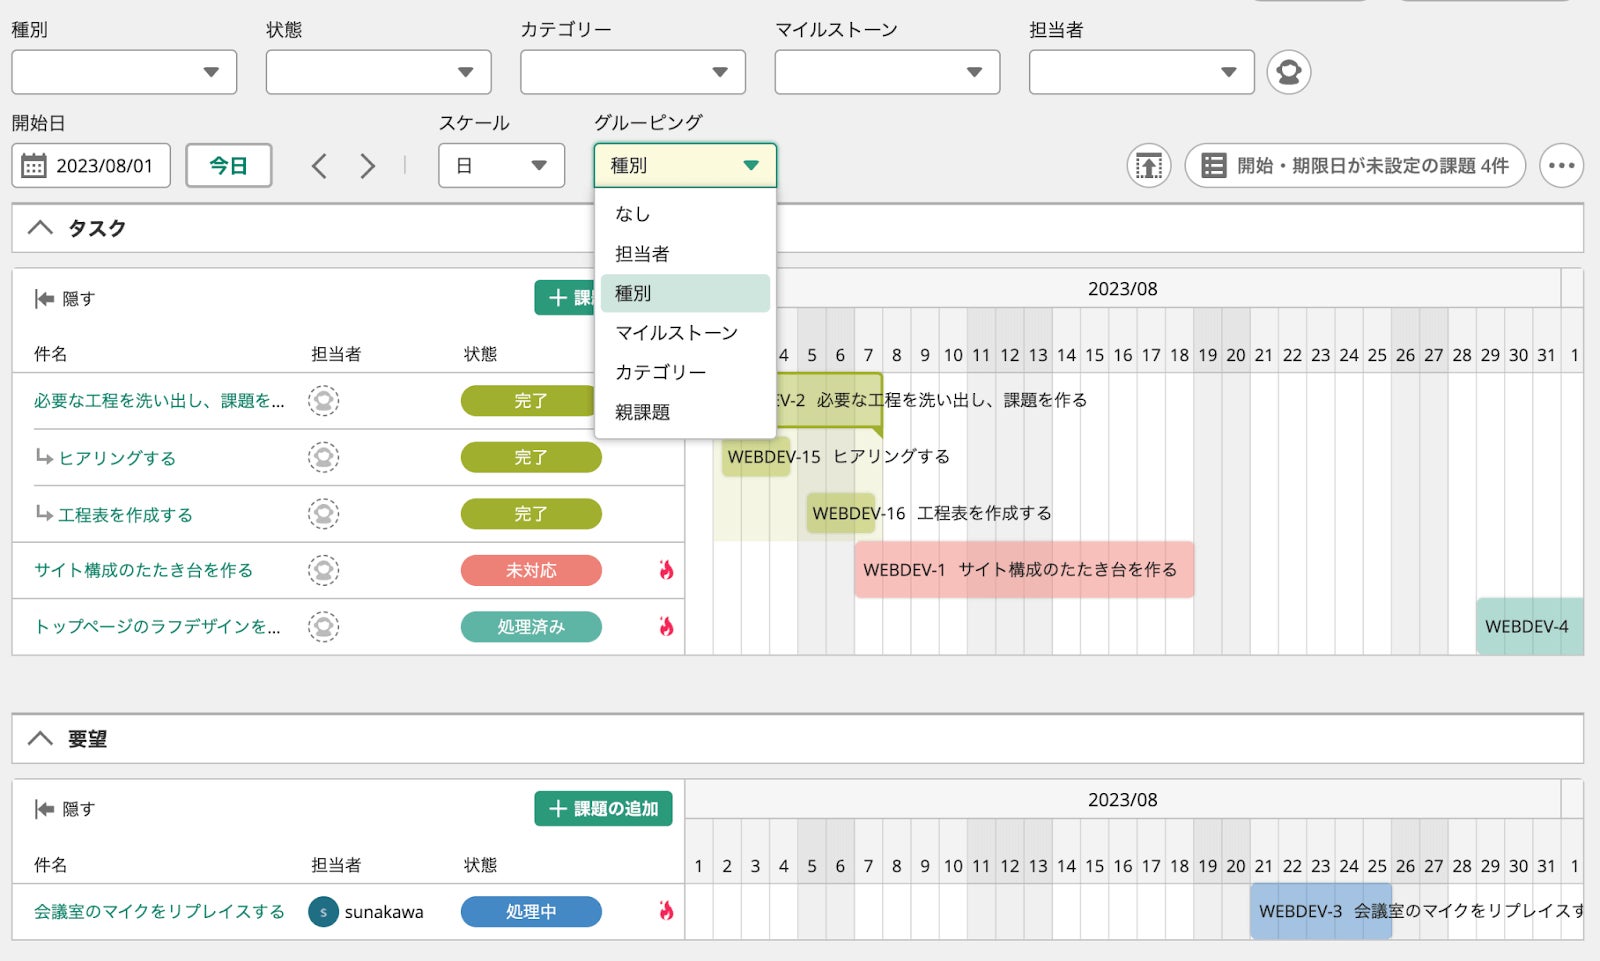Image resolution: width=1600 pixels, height=961 pixels.
Task: Click sunakawa avatar icon
Action: point(323,912)
